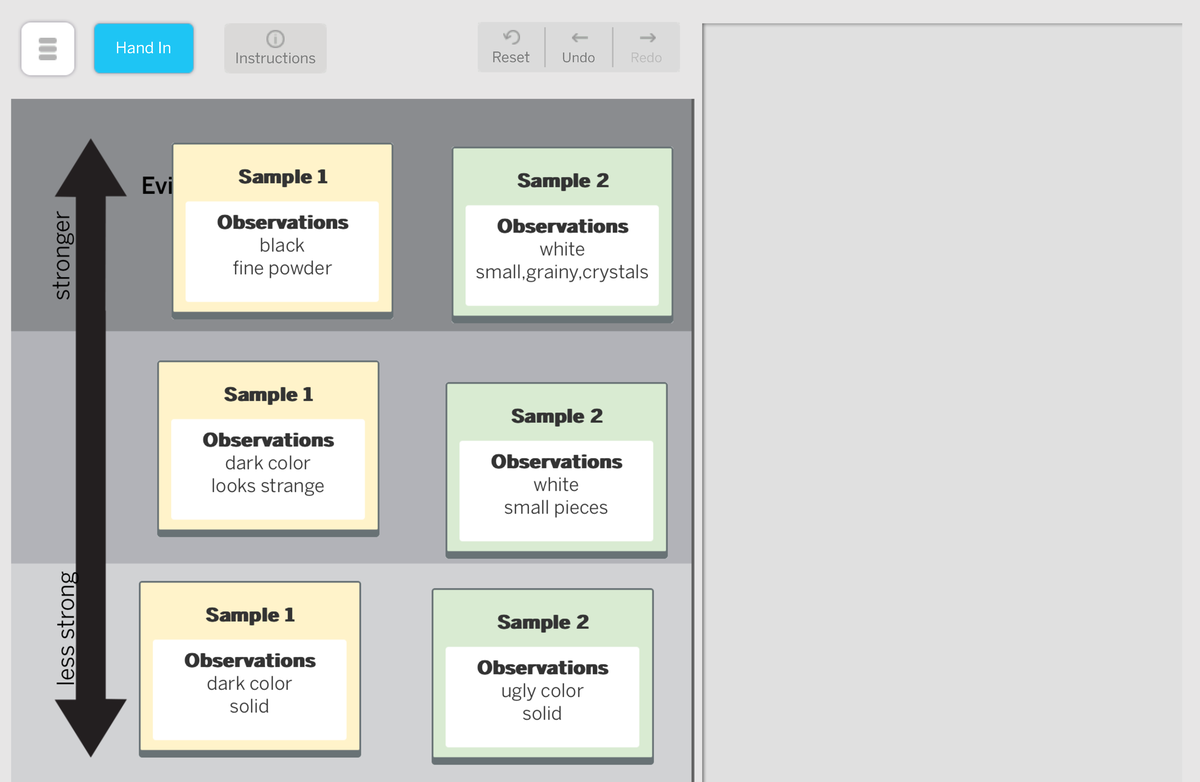1200x782 pixels.
Task: Click the Undo label in the toolbar
Action: [578, 57]
